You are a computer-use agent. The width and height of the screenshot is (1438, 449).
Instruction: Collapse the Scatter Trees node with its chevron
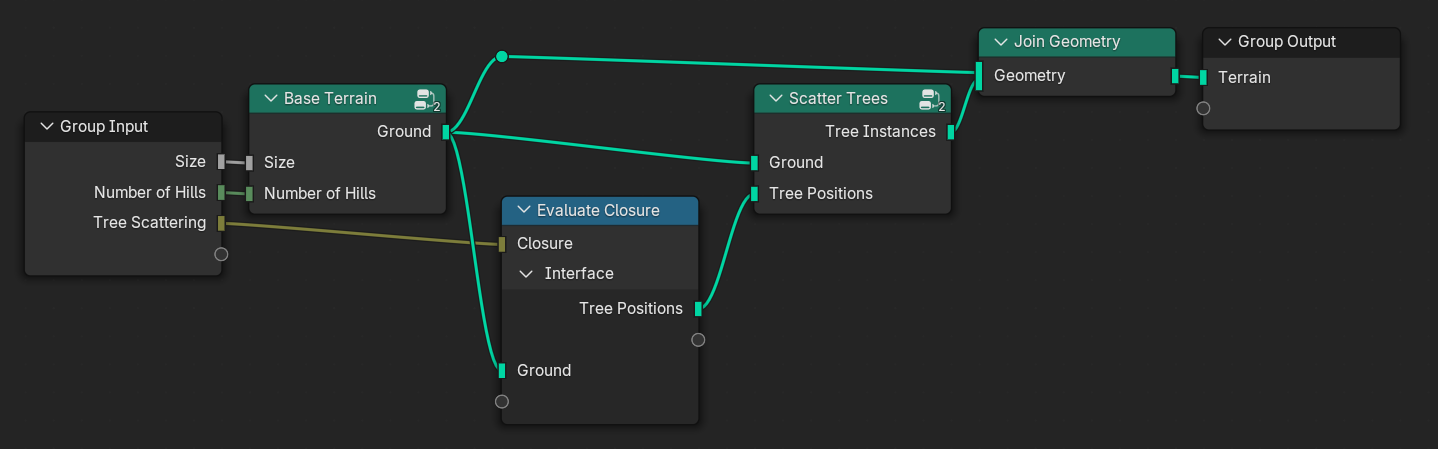coord(774,99)
